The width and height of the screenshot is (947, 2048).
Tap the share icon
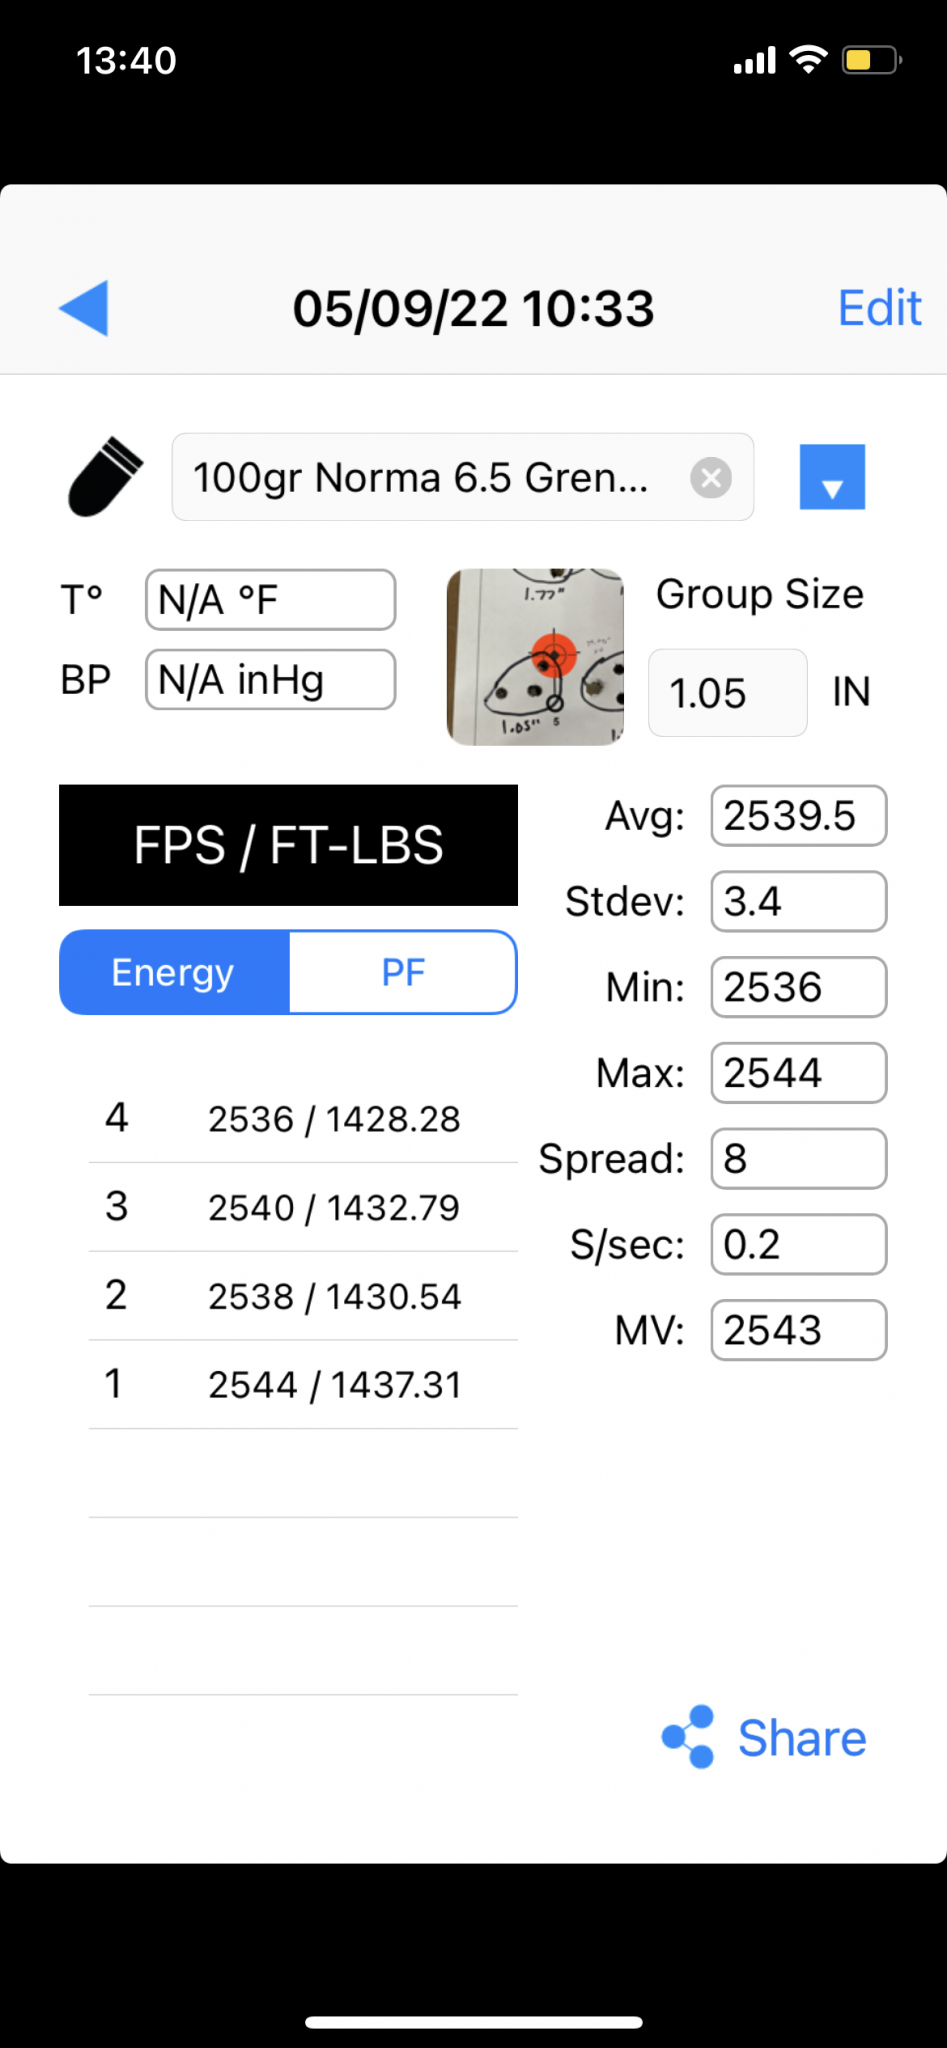click(688, 1737)
